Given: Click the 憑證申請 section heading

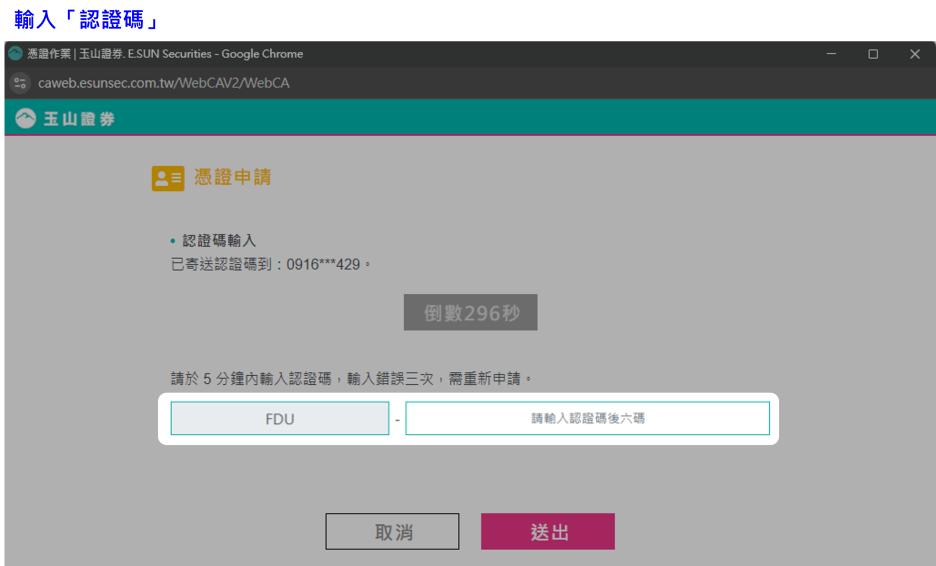Looking at the screenshot, I should pos(232,178).
